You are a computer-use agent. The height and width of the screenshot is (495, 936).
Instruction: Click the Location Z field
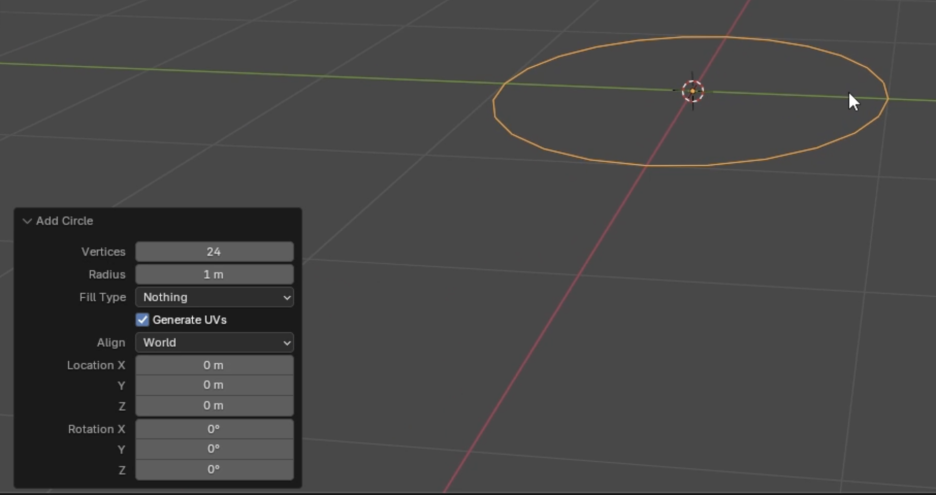[214, 405]
